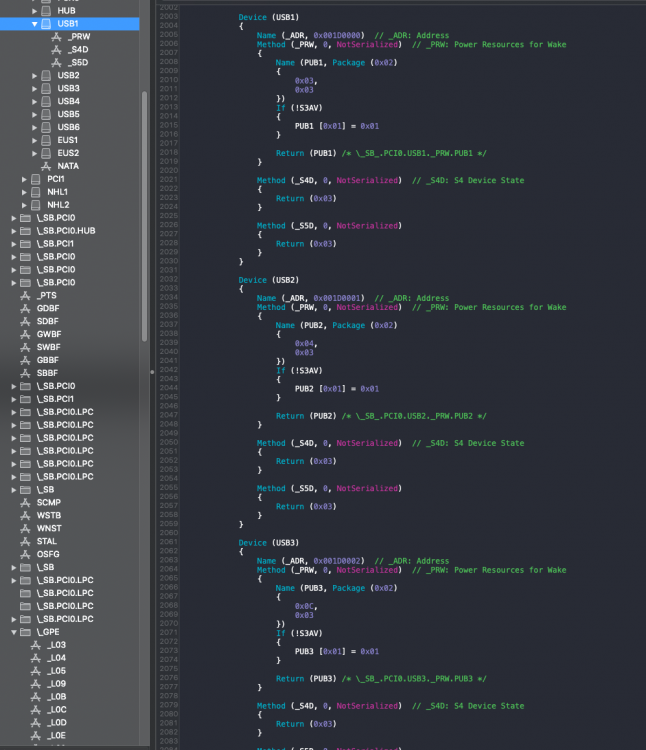The width and height of the screenshot is (646, 750).
Task: Select the _L0D method icon
Action: [36, 723]
